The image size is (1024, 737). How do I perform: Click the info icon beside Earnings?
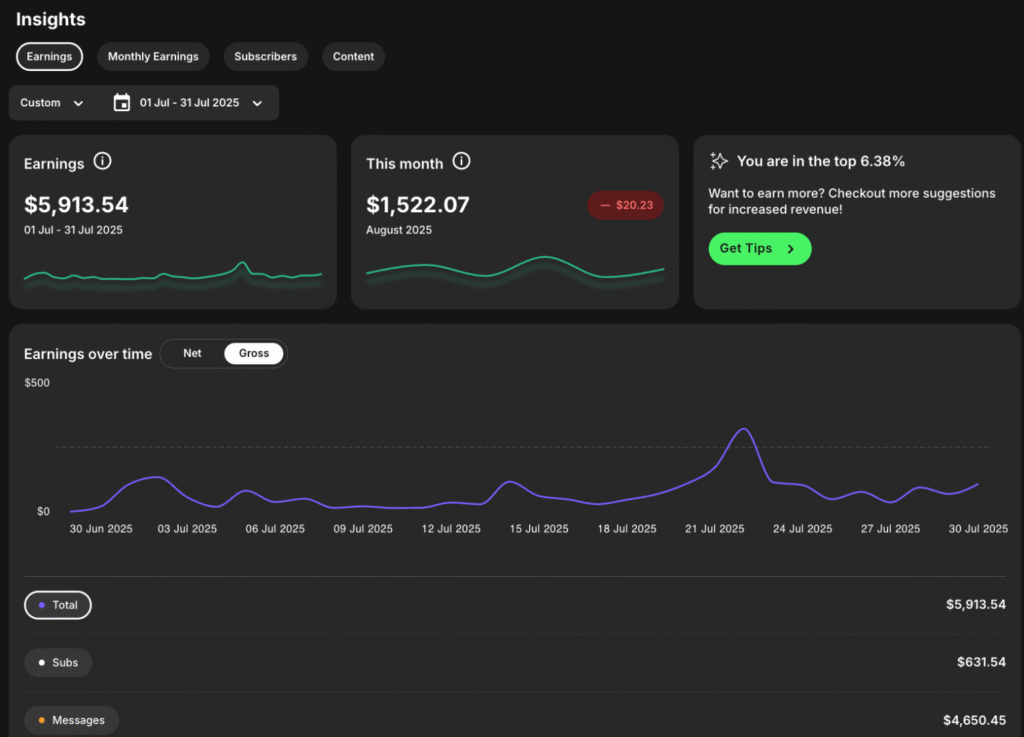102,162
